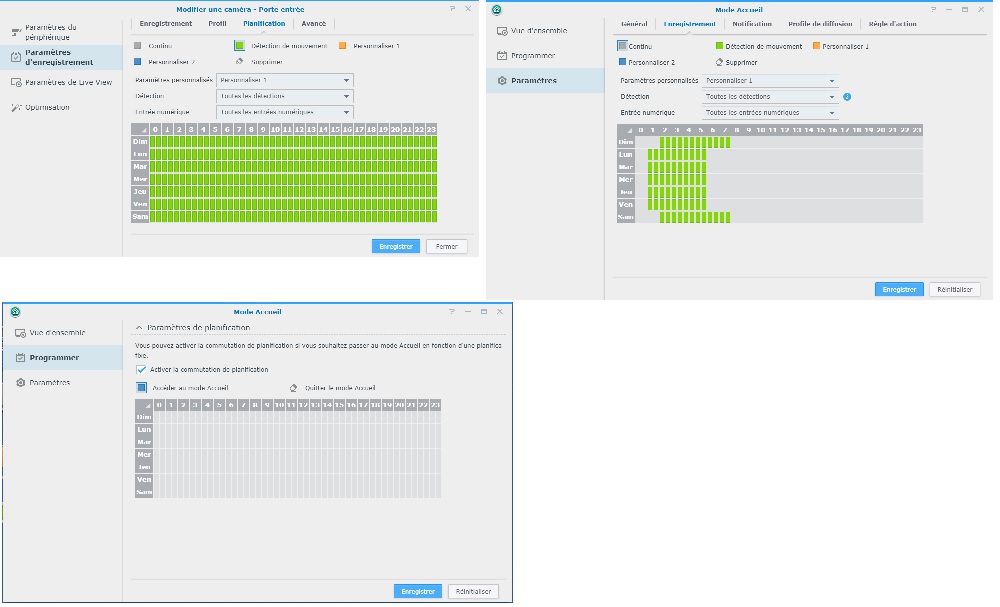Open help icon in bottom Mode Accueil window
The width and height of the screenshot is (1000, 607).
click(452, 312)
